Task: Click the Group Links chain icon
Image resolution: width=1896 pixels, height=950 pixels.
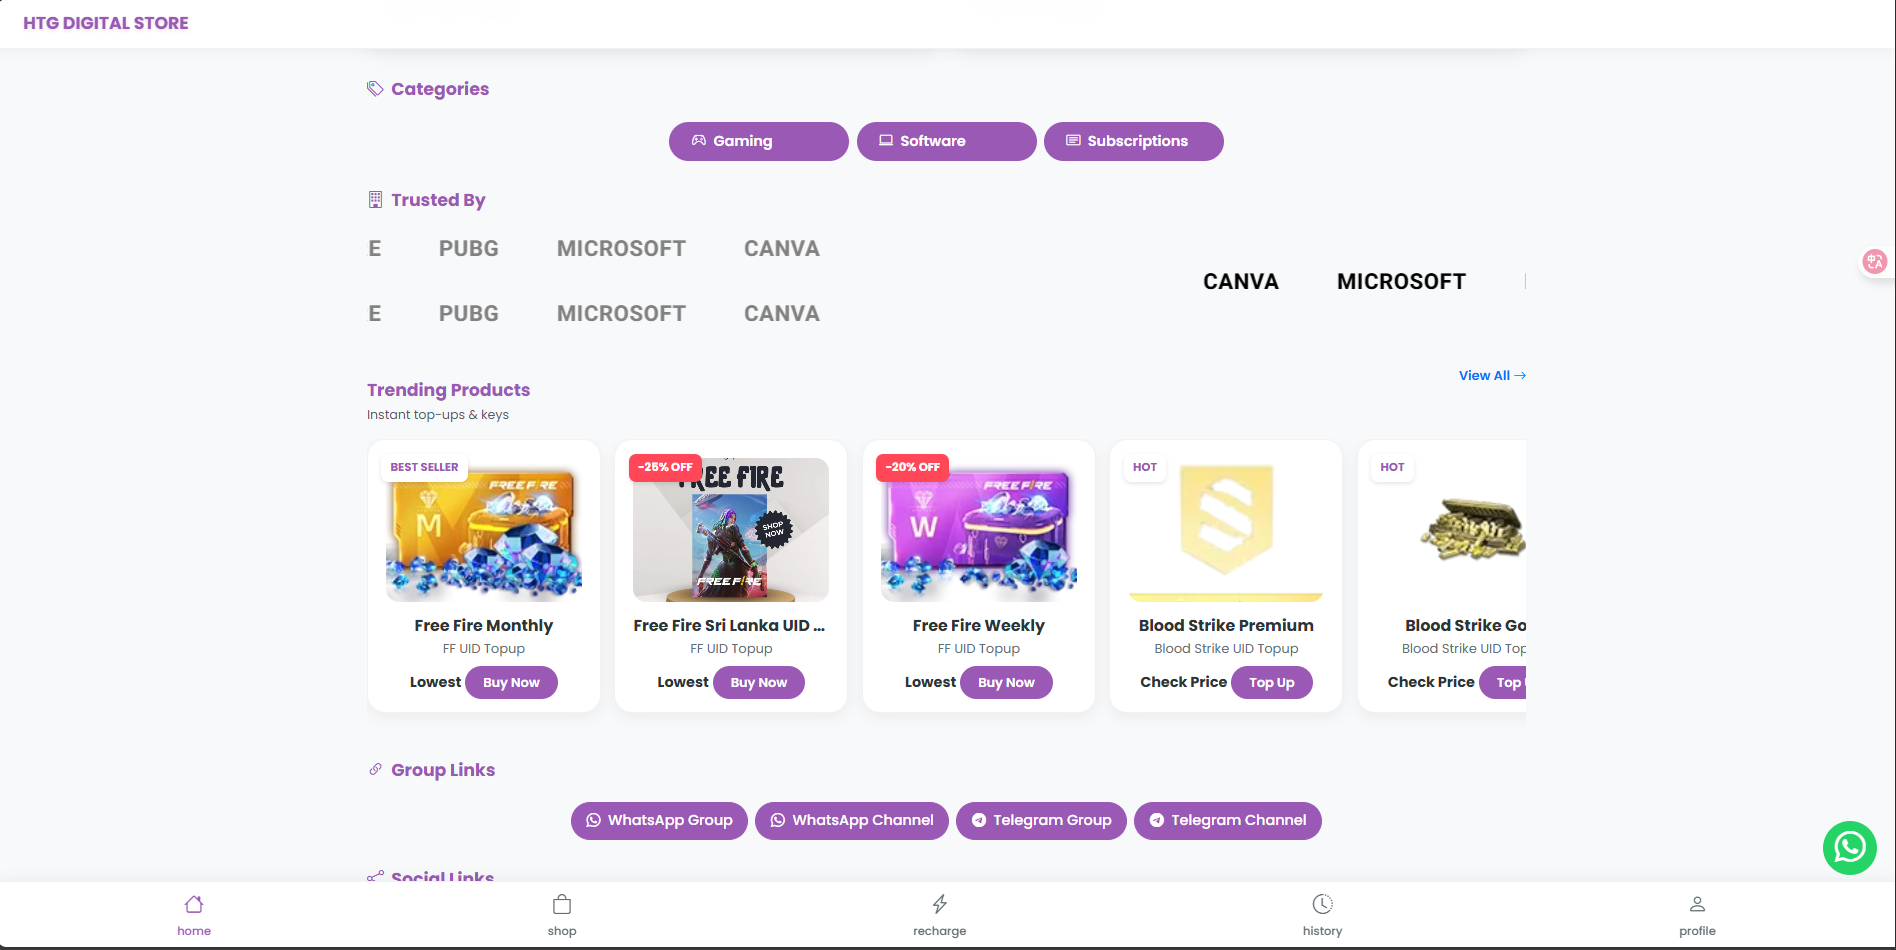Action: (375, 769)
